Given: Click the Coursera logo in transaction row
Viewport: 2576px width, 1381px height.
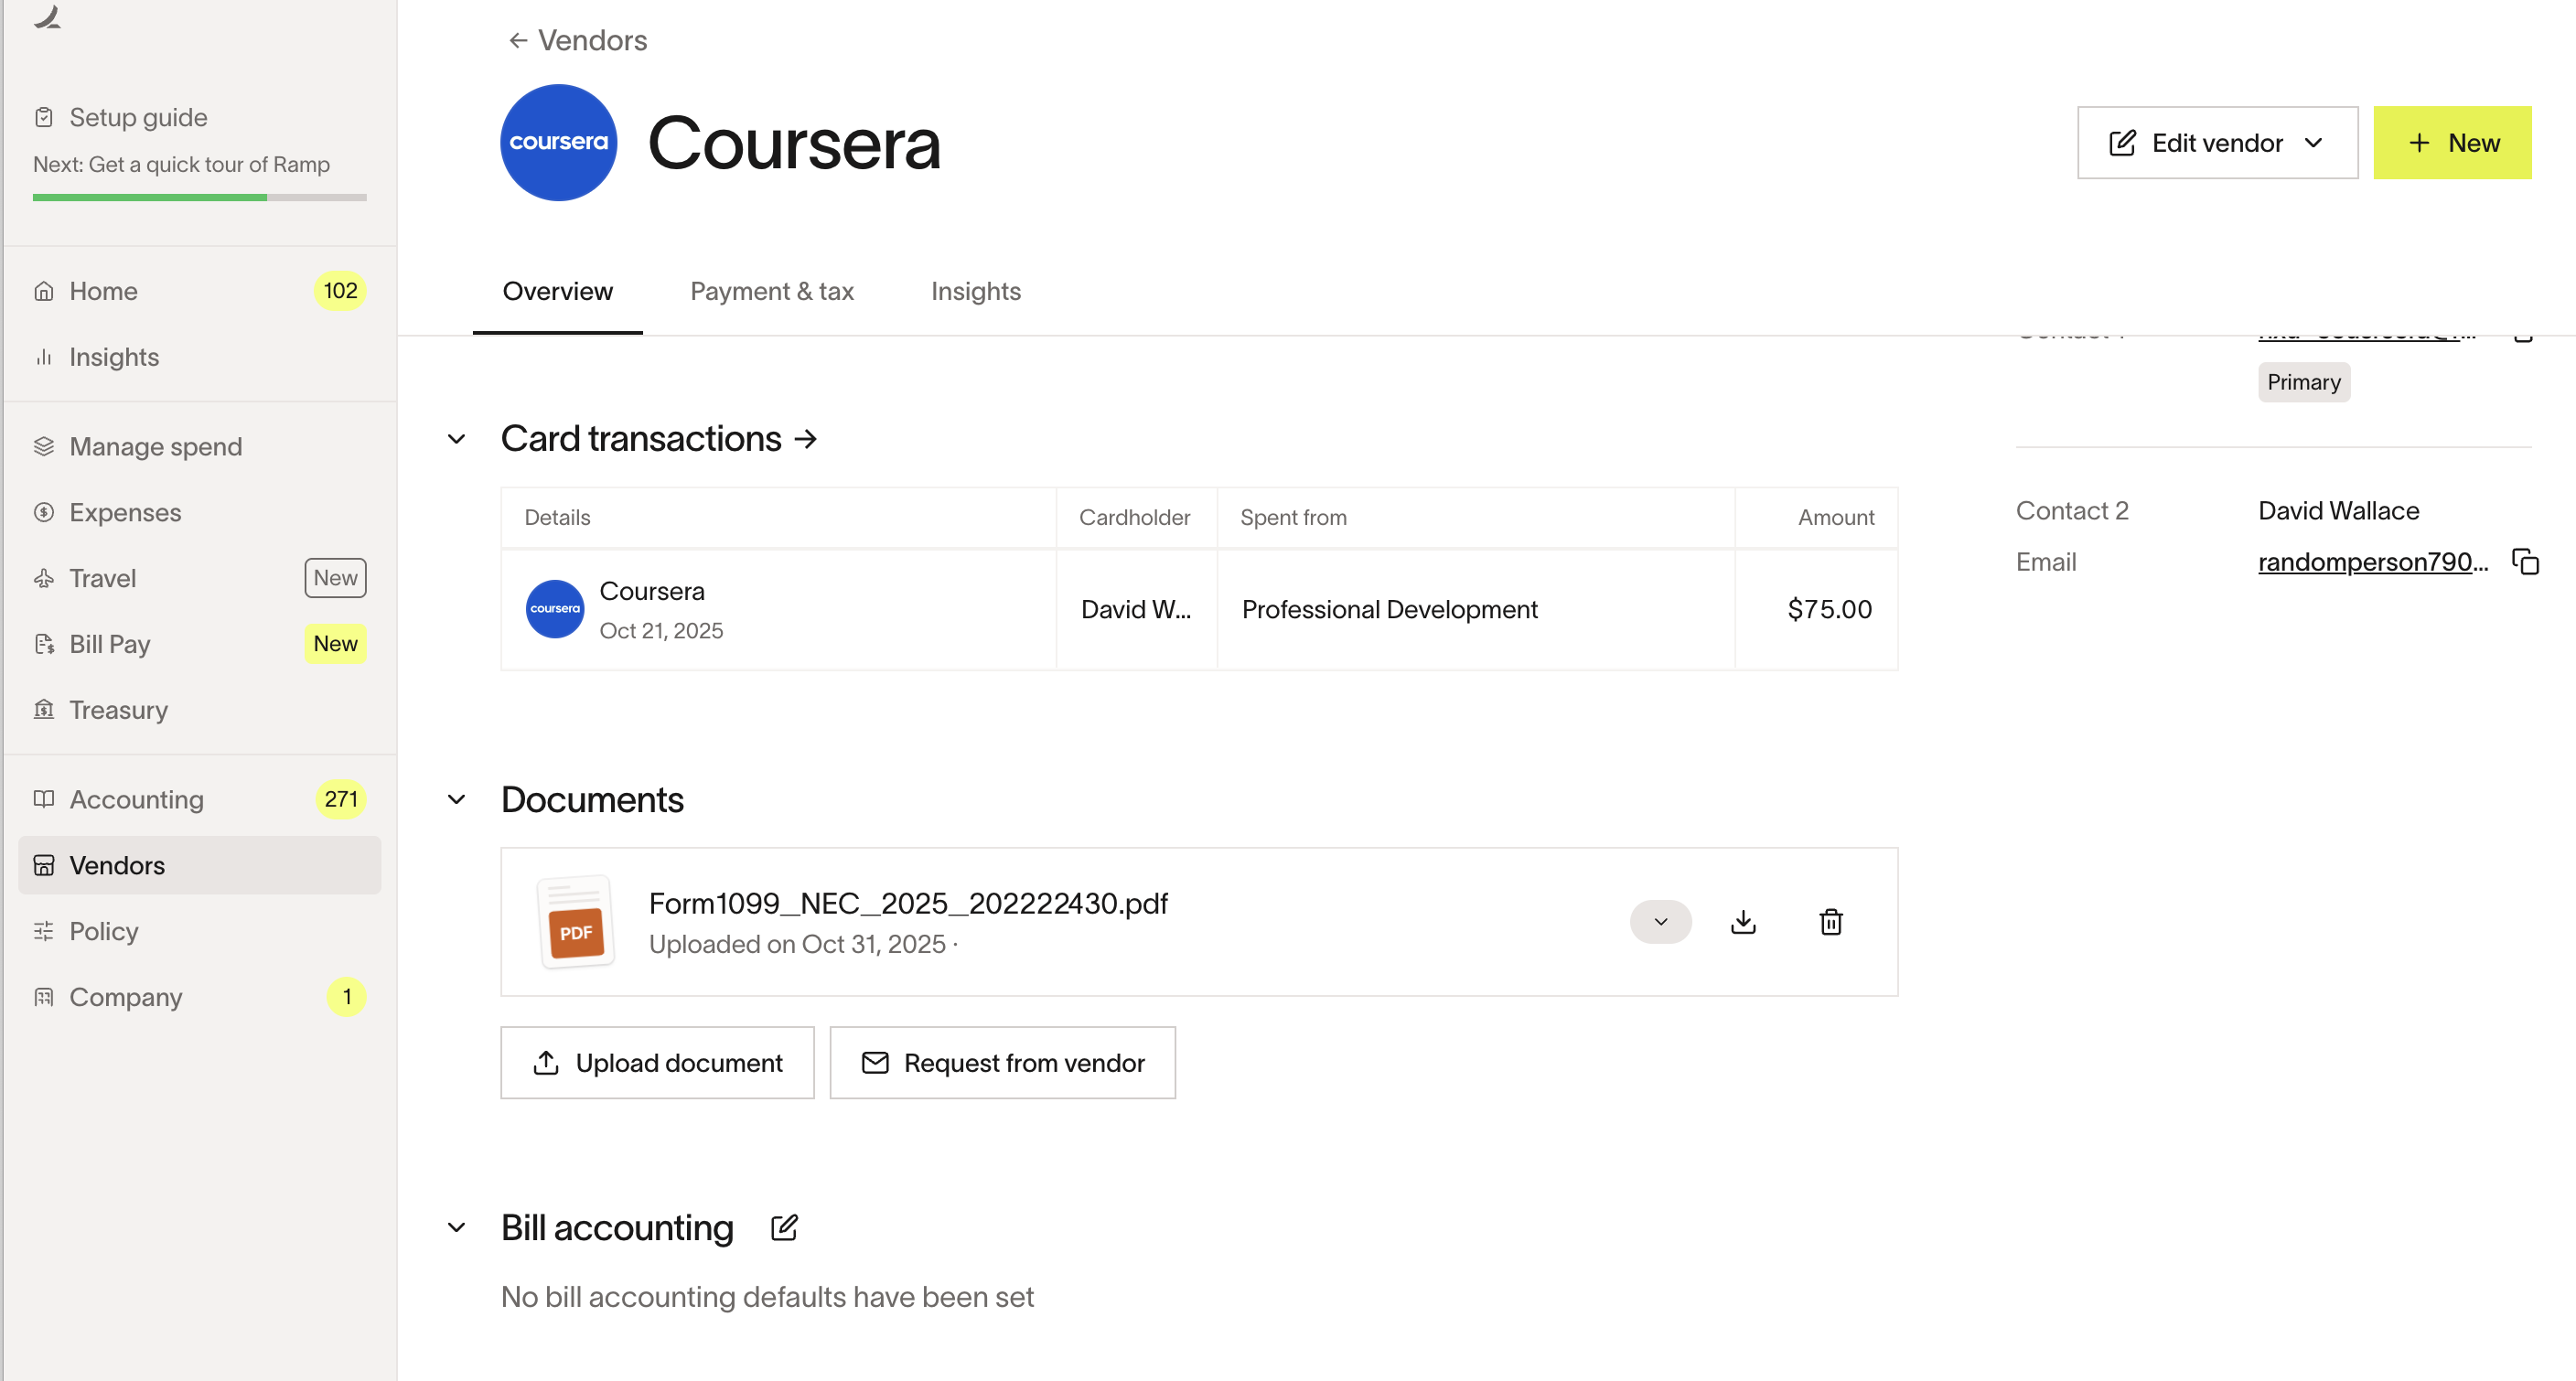Looking at the screenshot, I should click(x=555, y=609).
